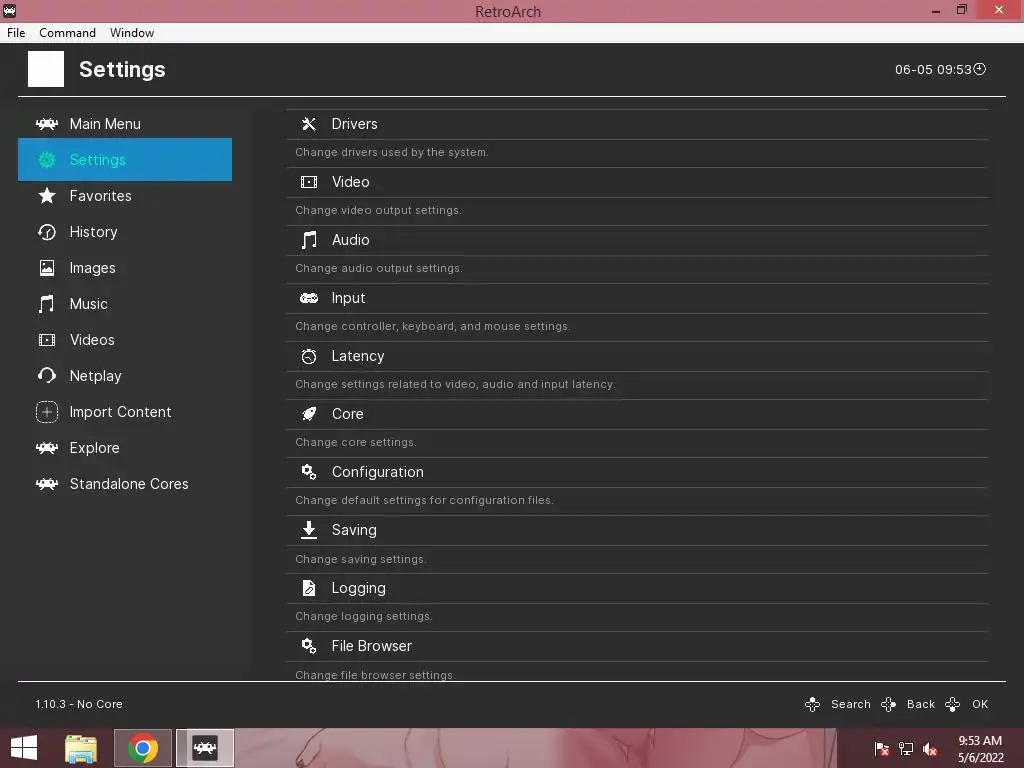Click the Input gamepad icon
This screenshot has height=768, width=1024.
(x=309, y=298)
